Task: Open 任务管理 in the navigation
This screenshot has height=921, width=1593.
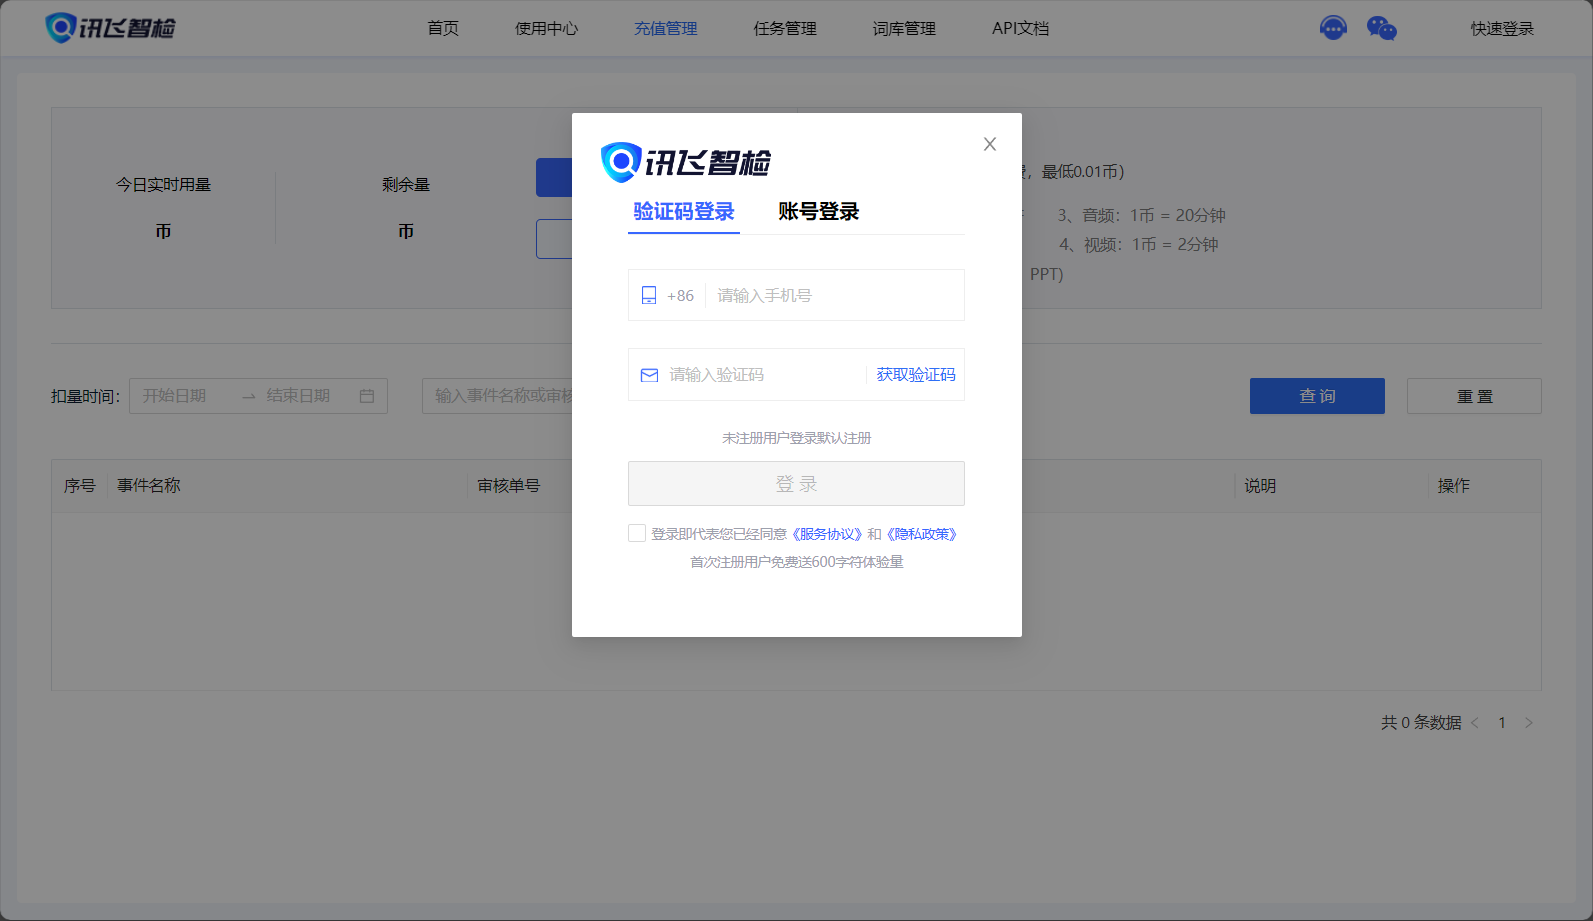Action: [785, 28]
